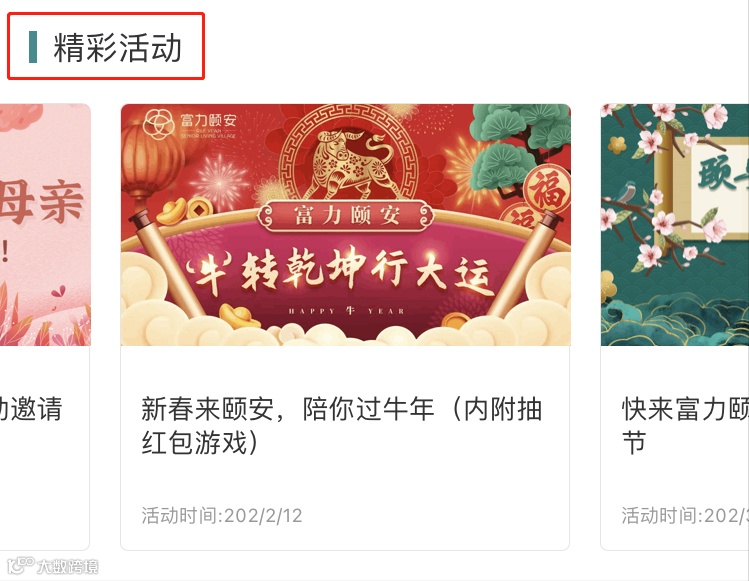Open the pink 母亲 activity card image
This screenshot has width=749, height=581.
tap(45, 225)
